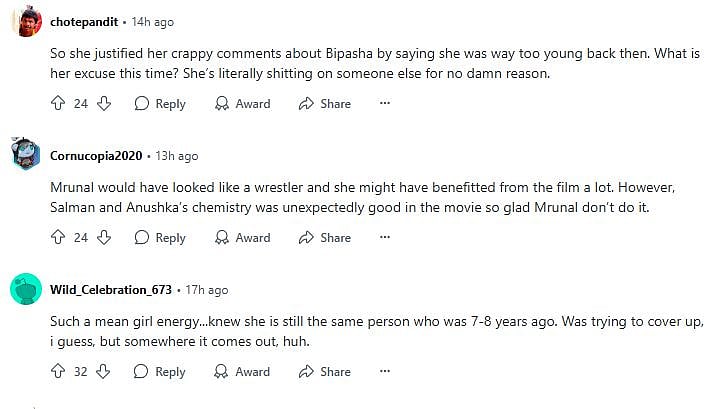Open the Wild_Celebration_673 user profile link
This screenshot has width=715, height=409.
click(x=111, y=290)
